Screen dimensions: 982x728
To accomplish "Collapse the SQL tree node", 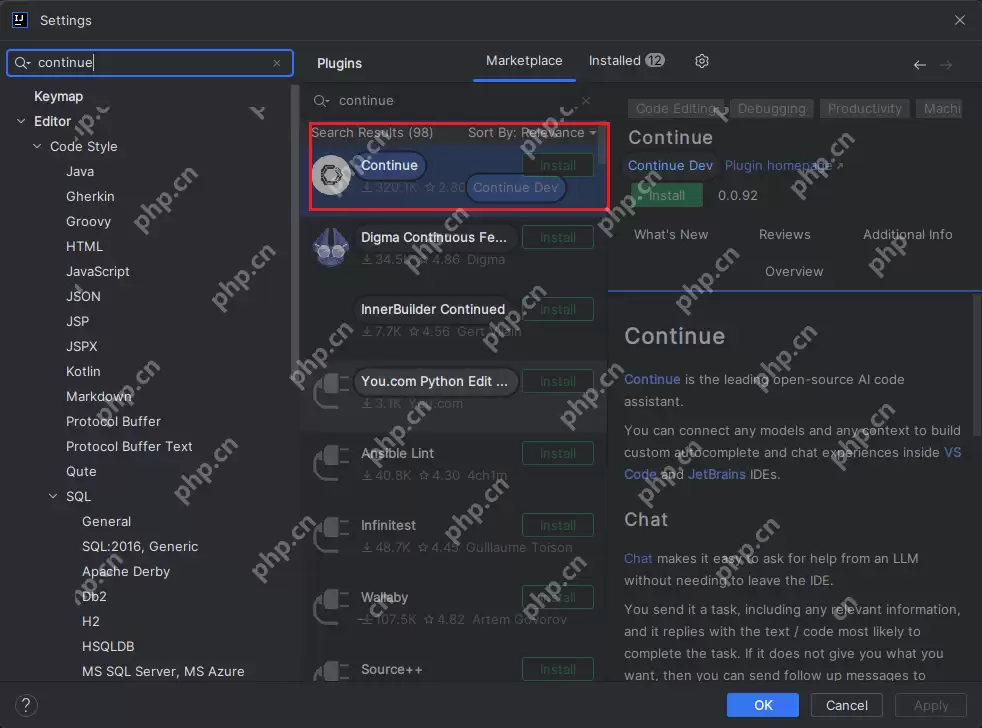I will (x=54, y=497).
